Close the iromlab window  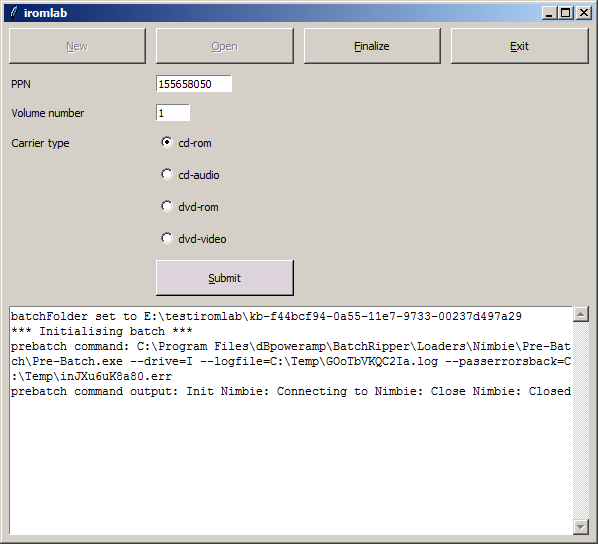click(x=584, y=13)
